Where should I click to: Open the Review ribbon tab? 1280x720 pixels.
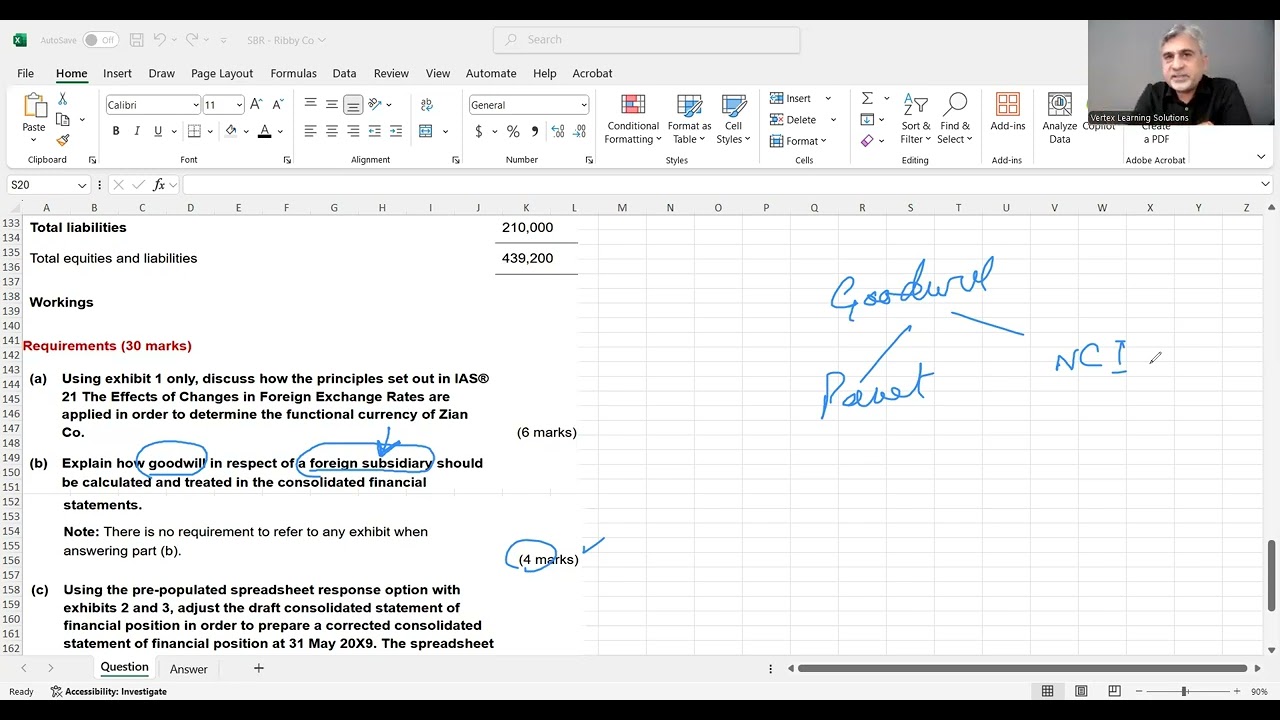pyautogui.click(x=391, y=73)
